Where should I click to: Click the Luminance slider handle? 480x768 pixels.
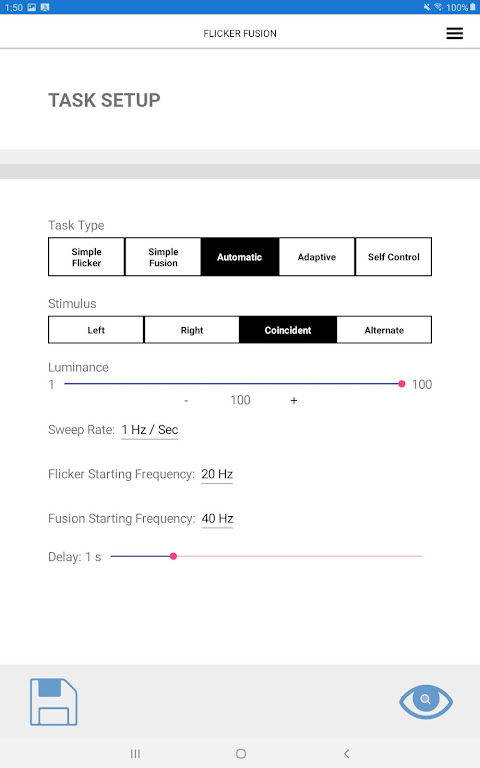(402, 384)
